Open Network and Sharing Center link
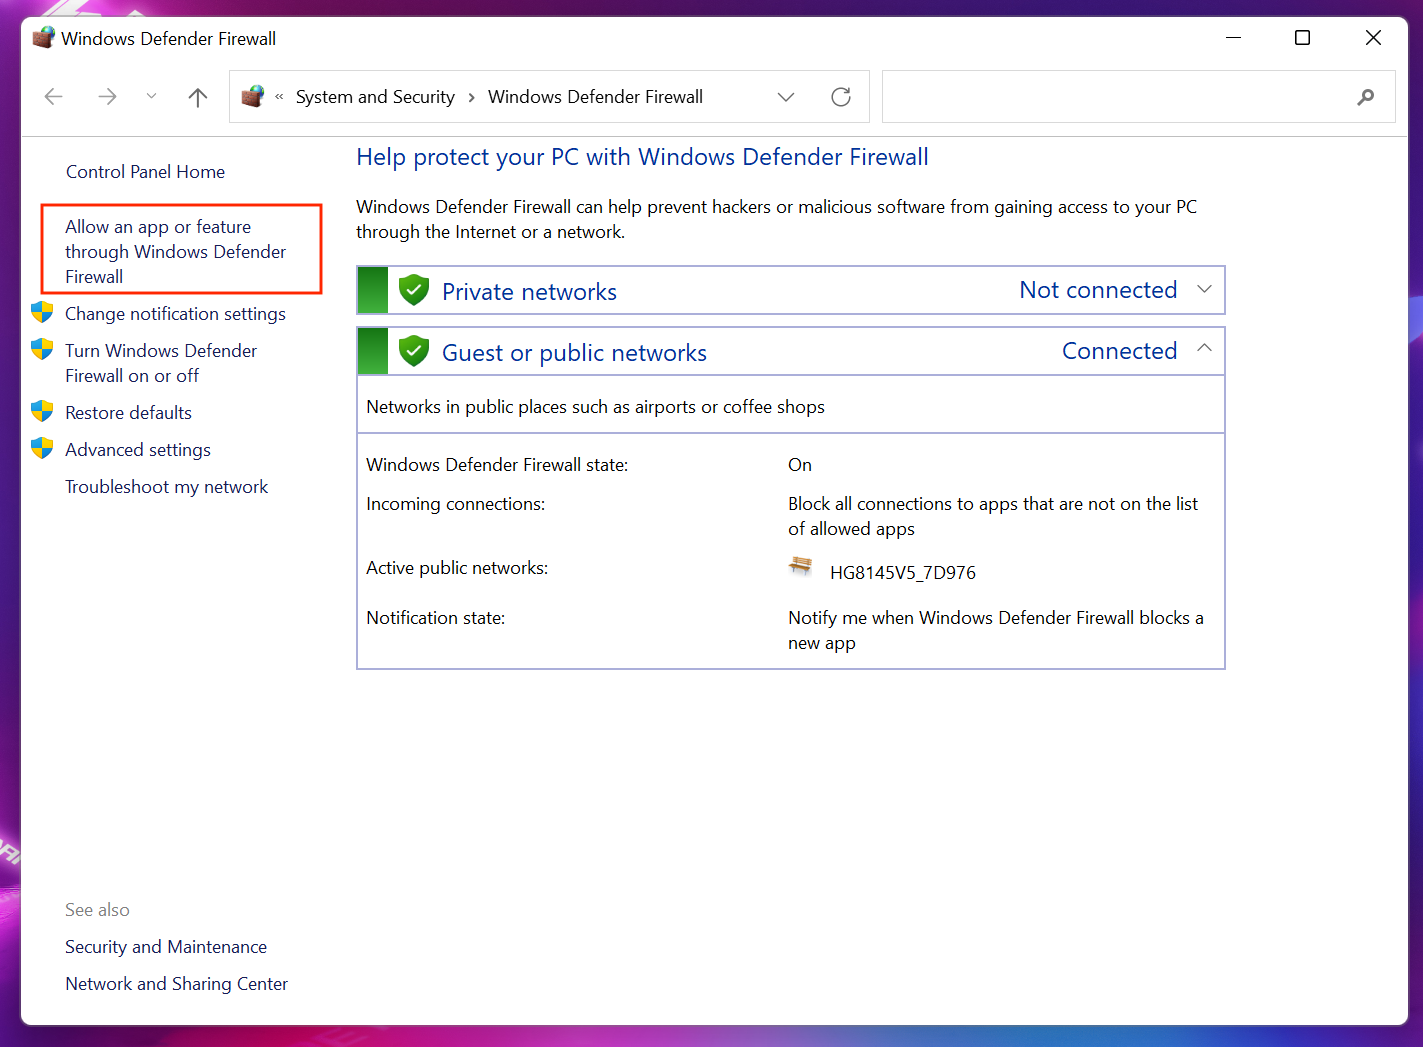The width and height of the screenshot is (1423, 1047). 176,984
